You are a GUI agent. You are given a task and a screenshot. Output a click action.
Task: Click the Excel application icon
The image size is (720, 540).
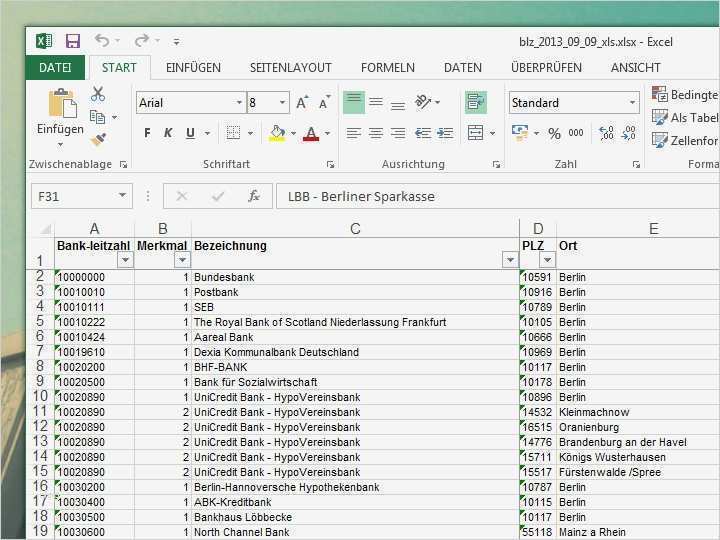(x=44, y=41)
